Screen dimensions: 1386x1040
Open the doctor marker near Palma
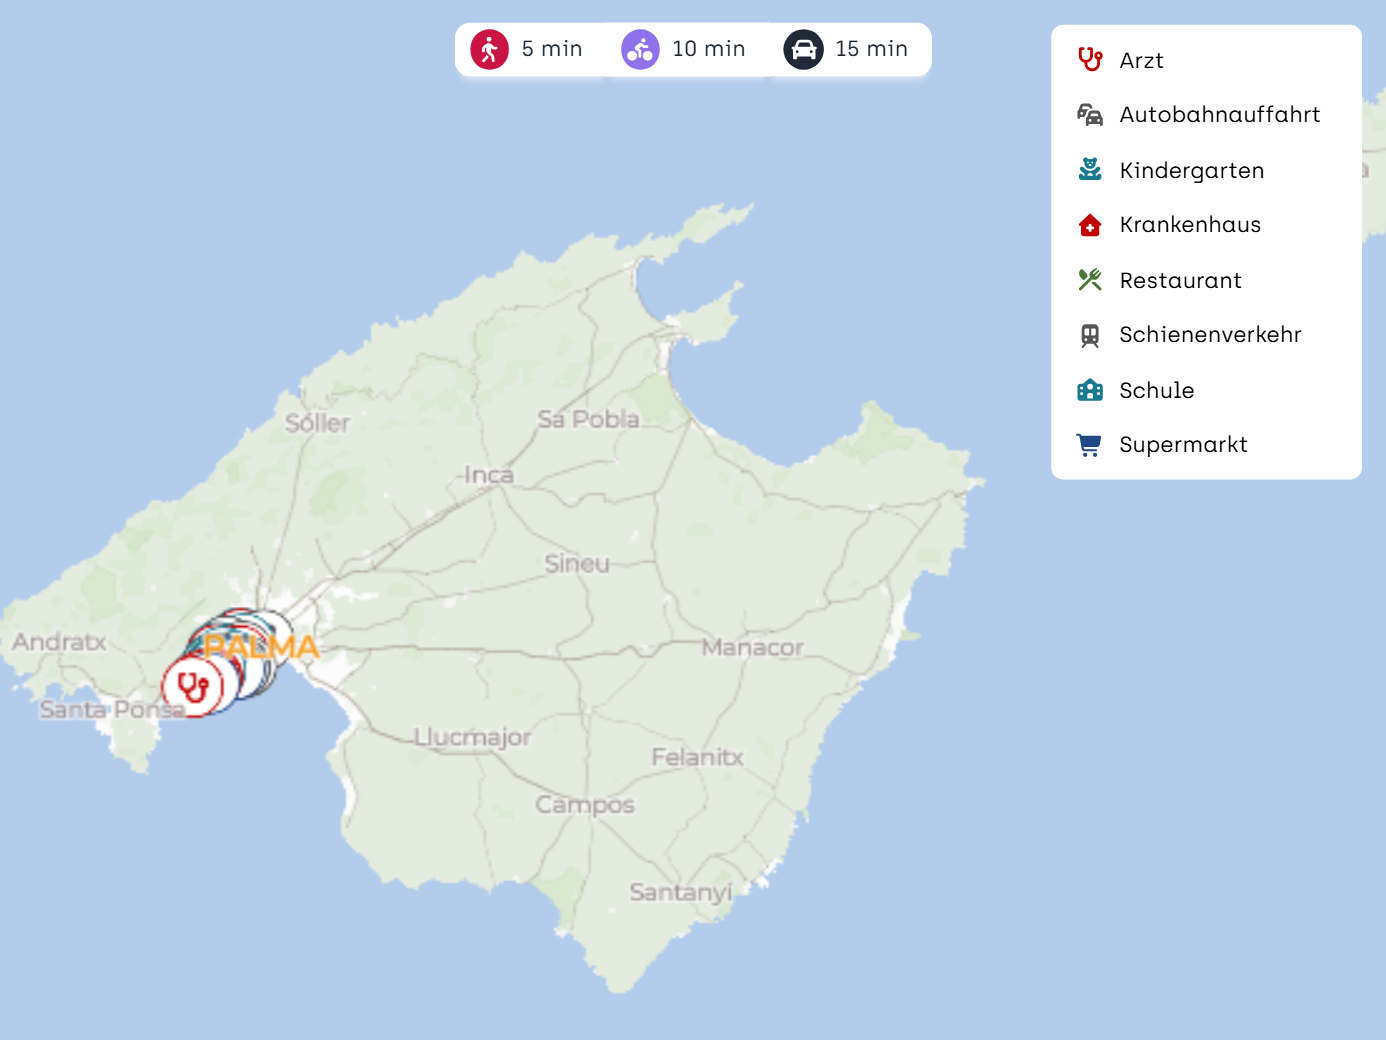(x=192, y=687)
